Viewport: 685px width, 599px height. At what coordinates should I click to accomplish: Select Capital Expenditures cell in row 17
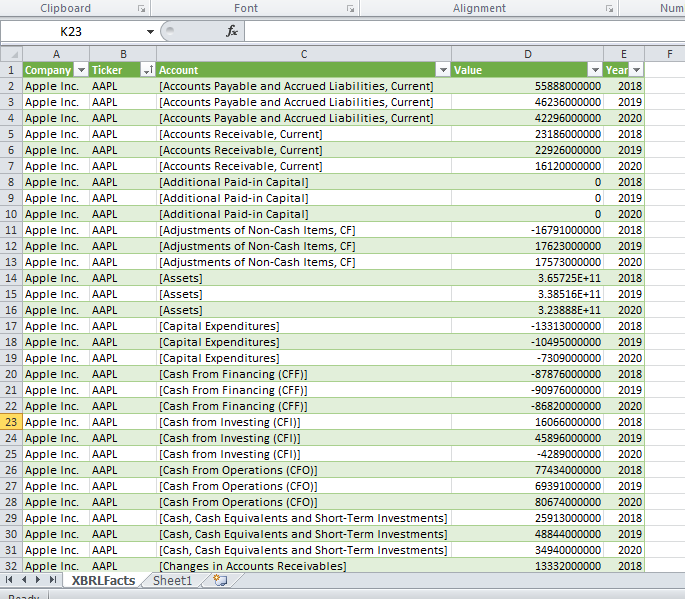[304, 326]
